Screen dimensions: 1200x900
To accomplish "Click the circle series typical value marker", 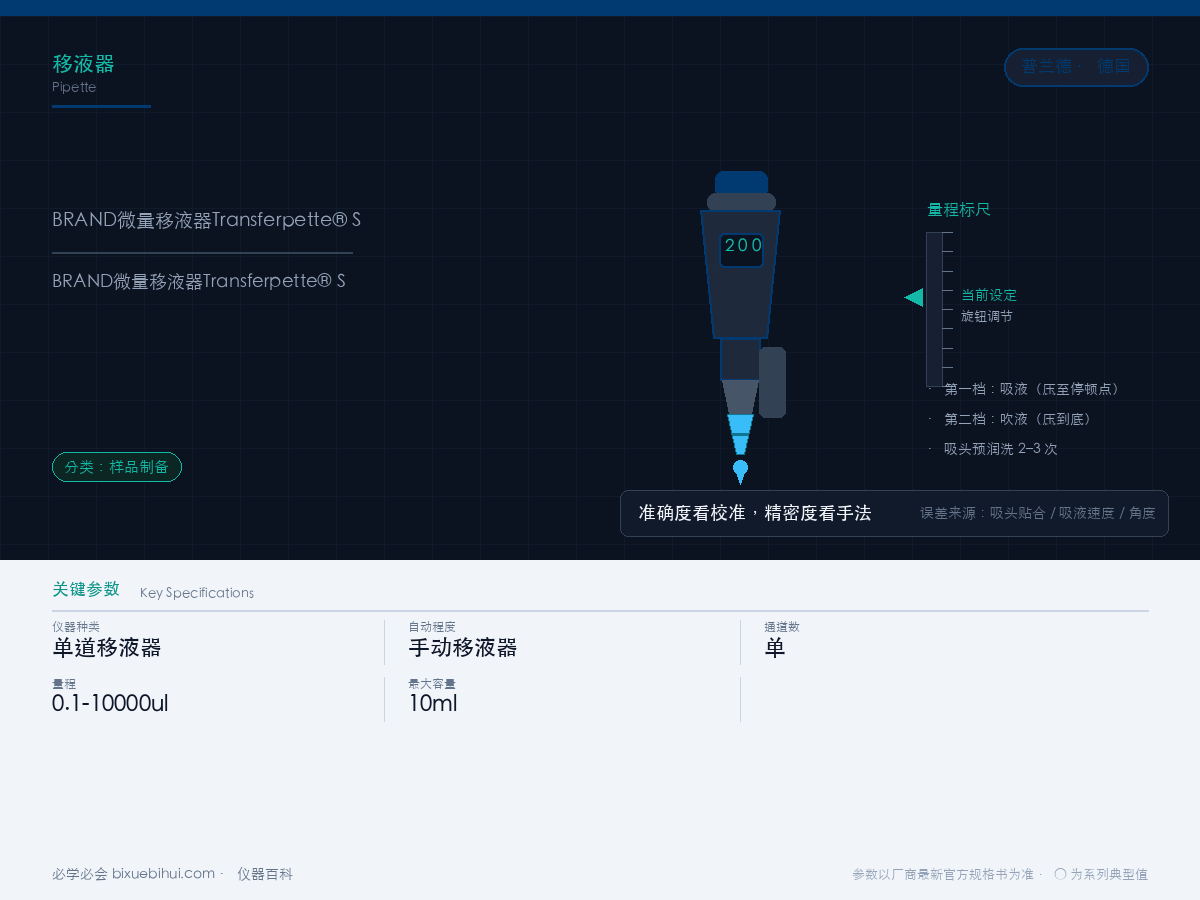I will [x=1060, y=874].
